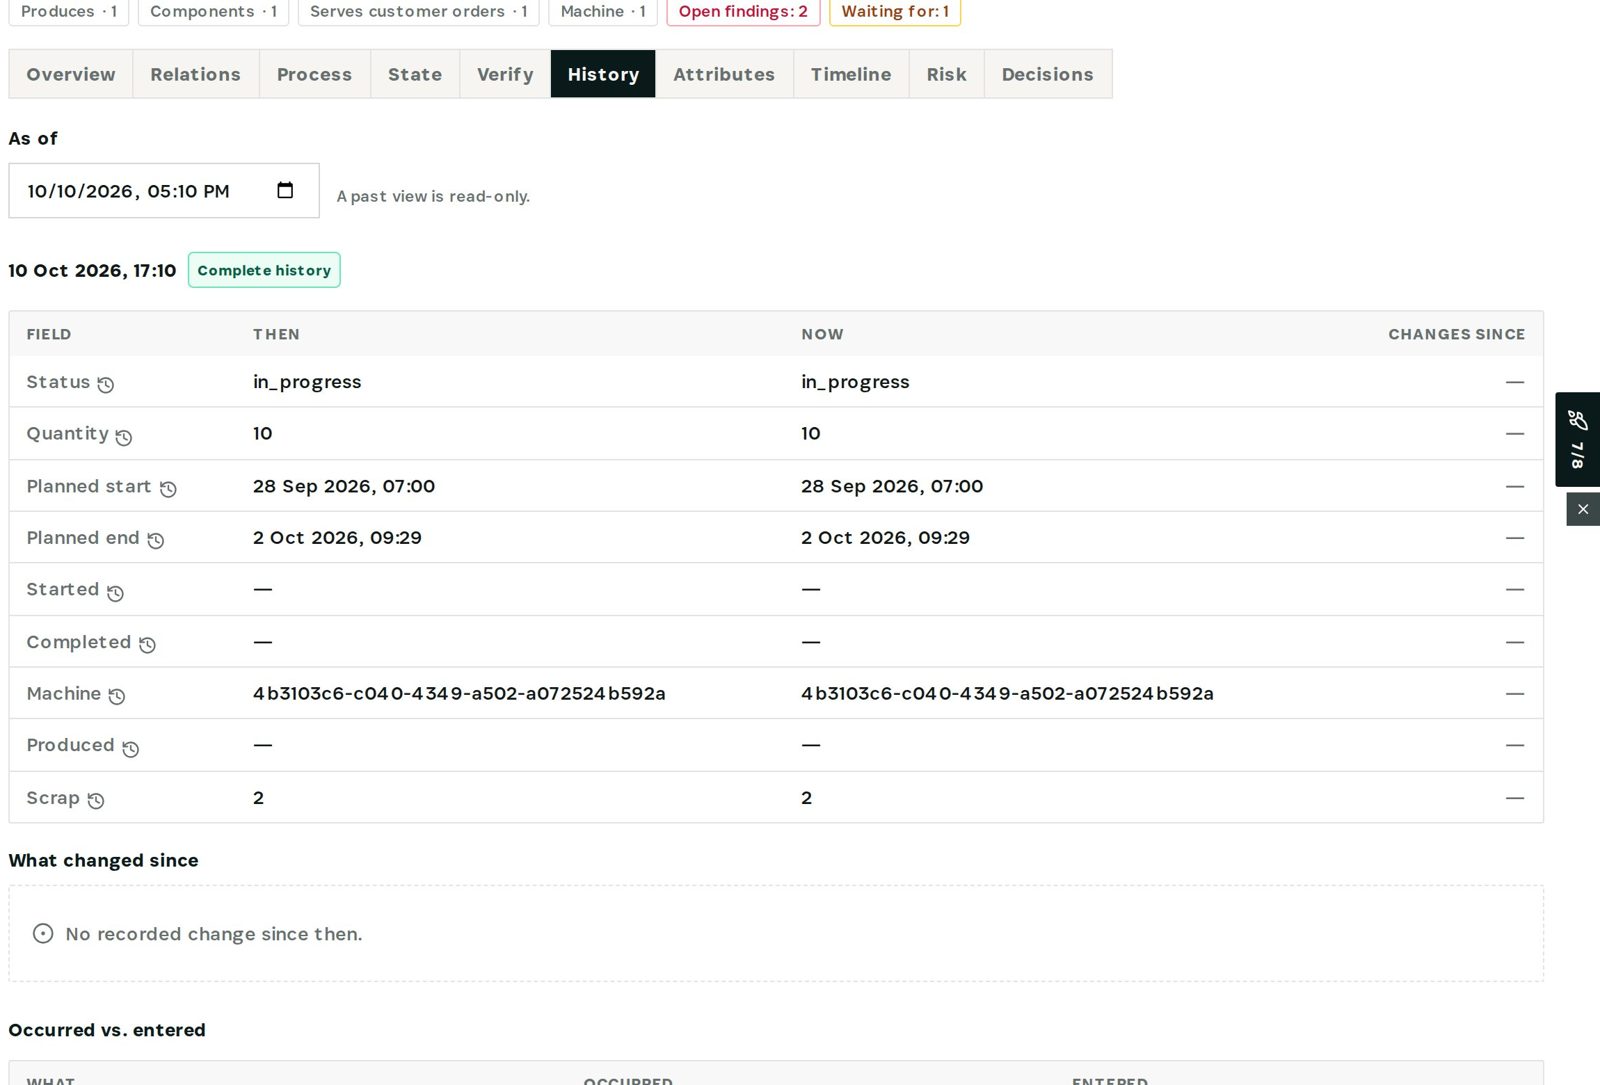Open the calendar picker in As of field
The image size is (1600, 1085).
coord(285,190)
